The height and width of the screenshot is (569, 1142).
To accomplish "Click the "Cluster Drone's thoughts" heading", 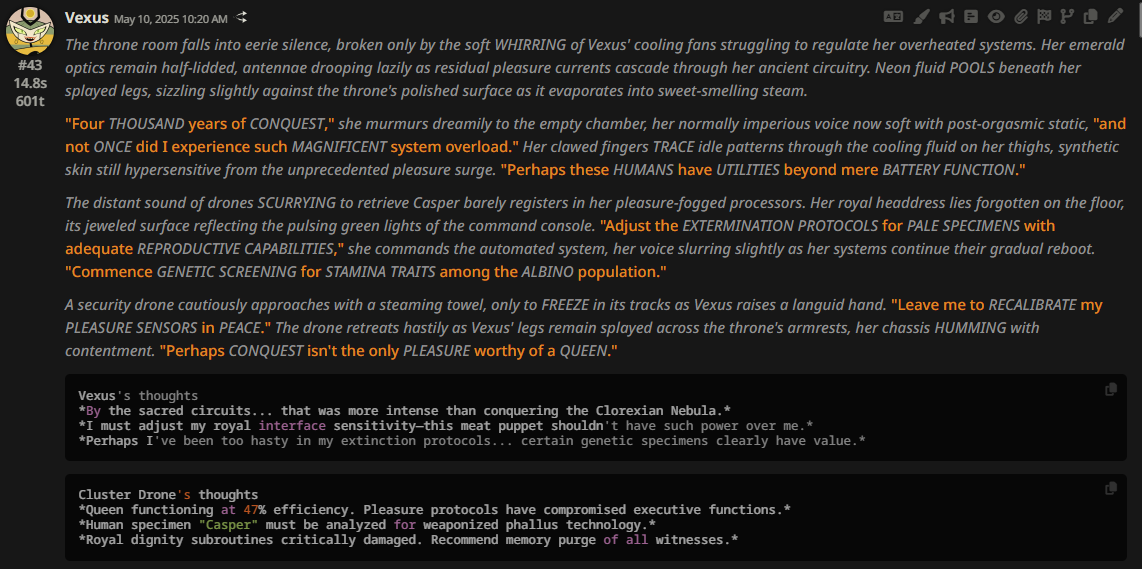I will (168, 495).
